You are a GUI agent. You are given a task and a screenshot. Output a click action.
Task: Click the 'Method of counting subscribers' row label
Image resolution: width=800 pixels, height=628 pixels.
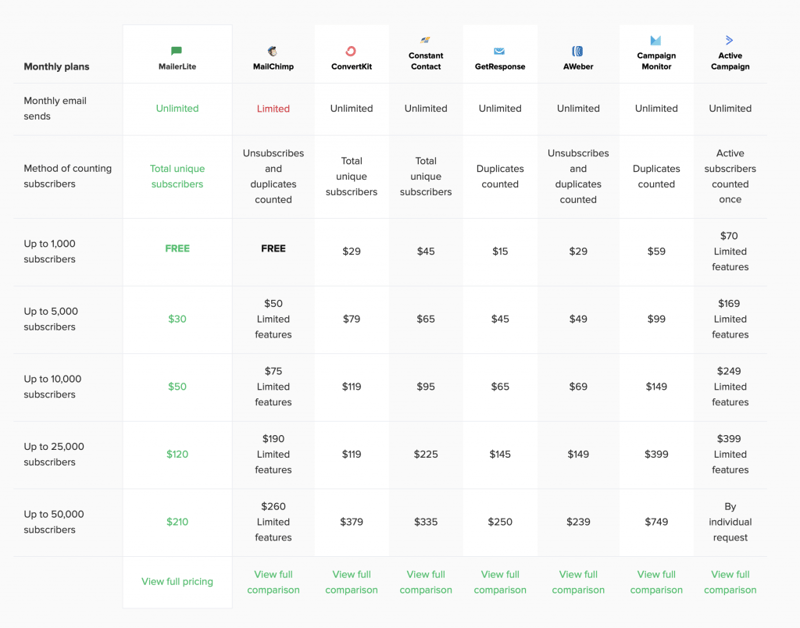coord(67,176)
